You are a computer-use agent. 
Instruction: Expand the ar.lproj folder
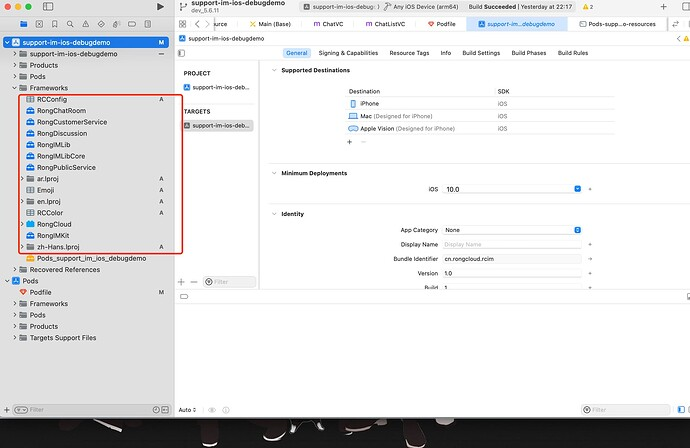[x=22, y=179]
